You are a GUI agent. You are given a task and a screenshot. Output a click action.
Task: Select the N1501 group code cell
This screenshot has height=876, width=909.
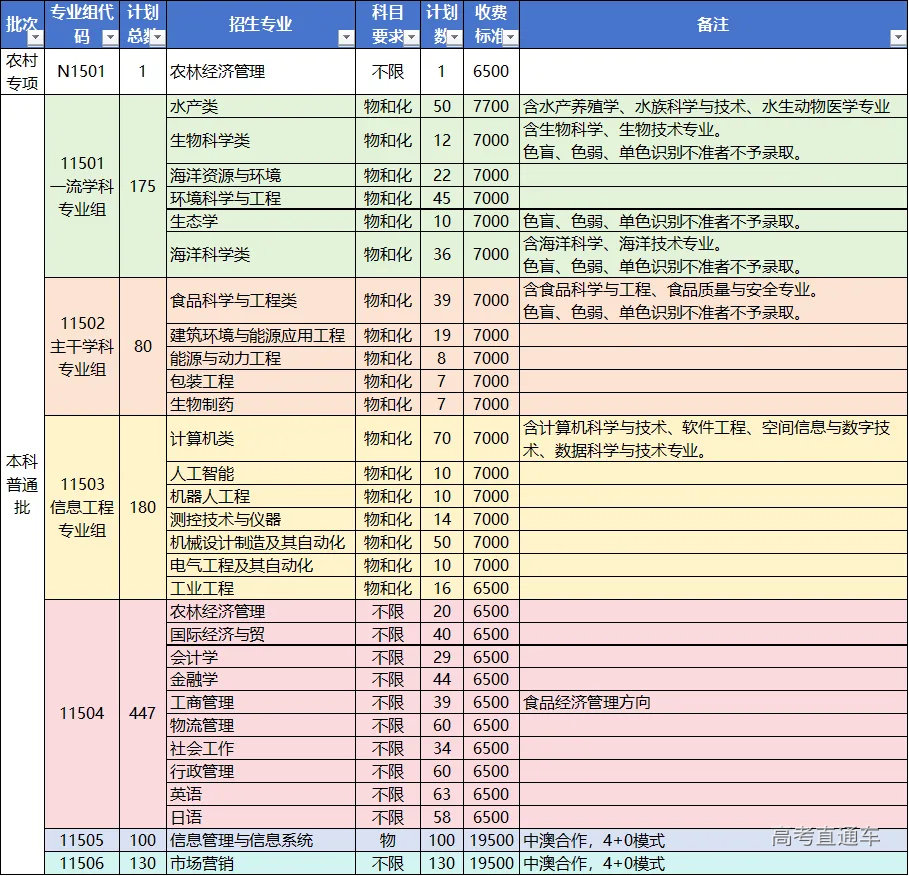tap(81, 71)
